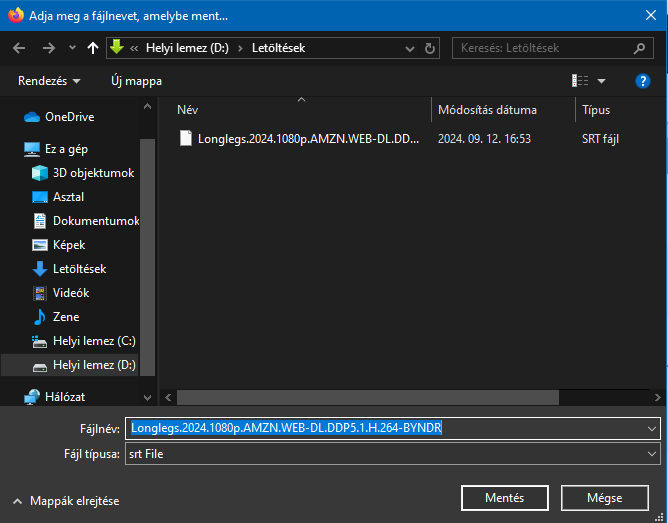Go back with the left arrow
668x523 pixels.
19,48
